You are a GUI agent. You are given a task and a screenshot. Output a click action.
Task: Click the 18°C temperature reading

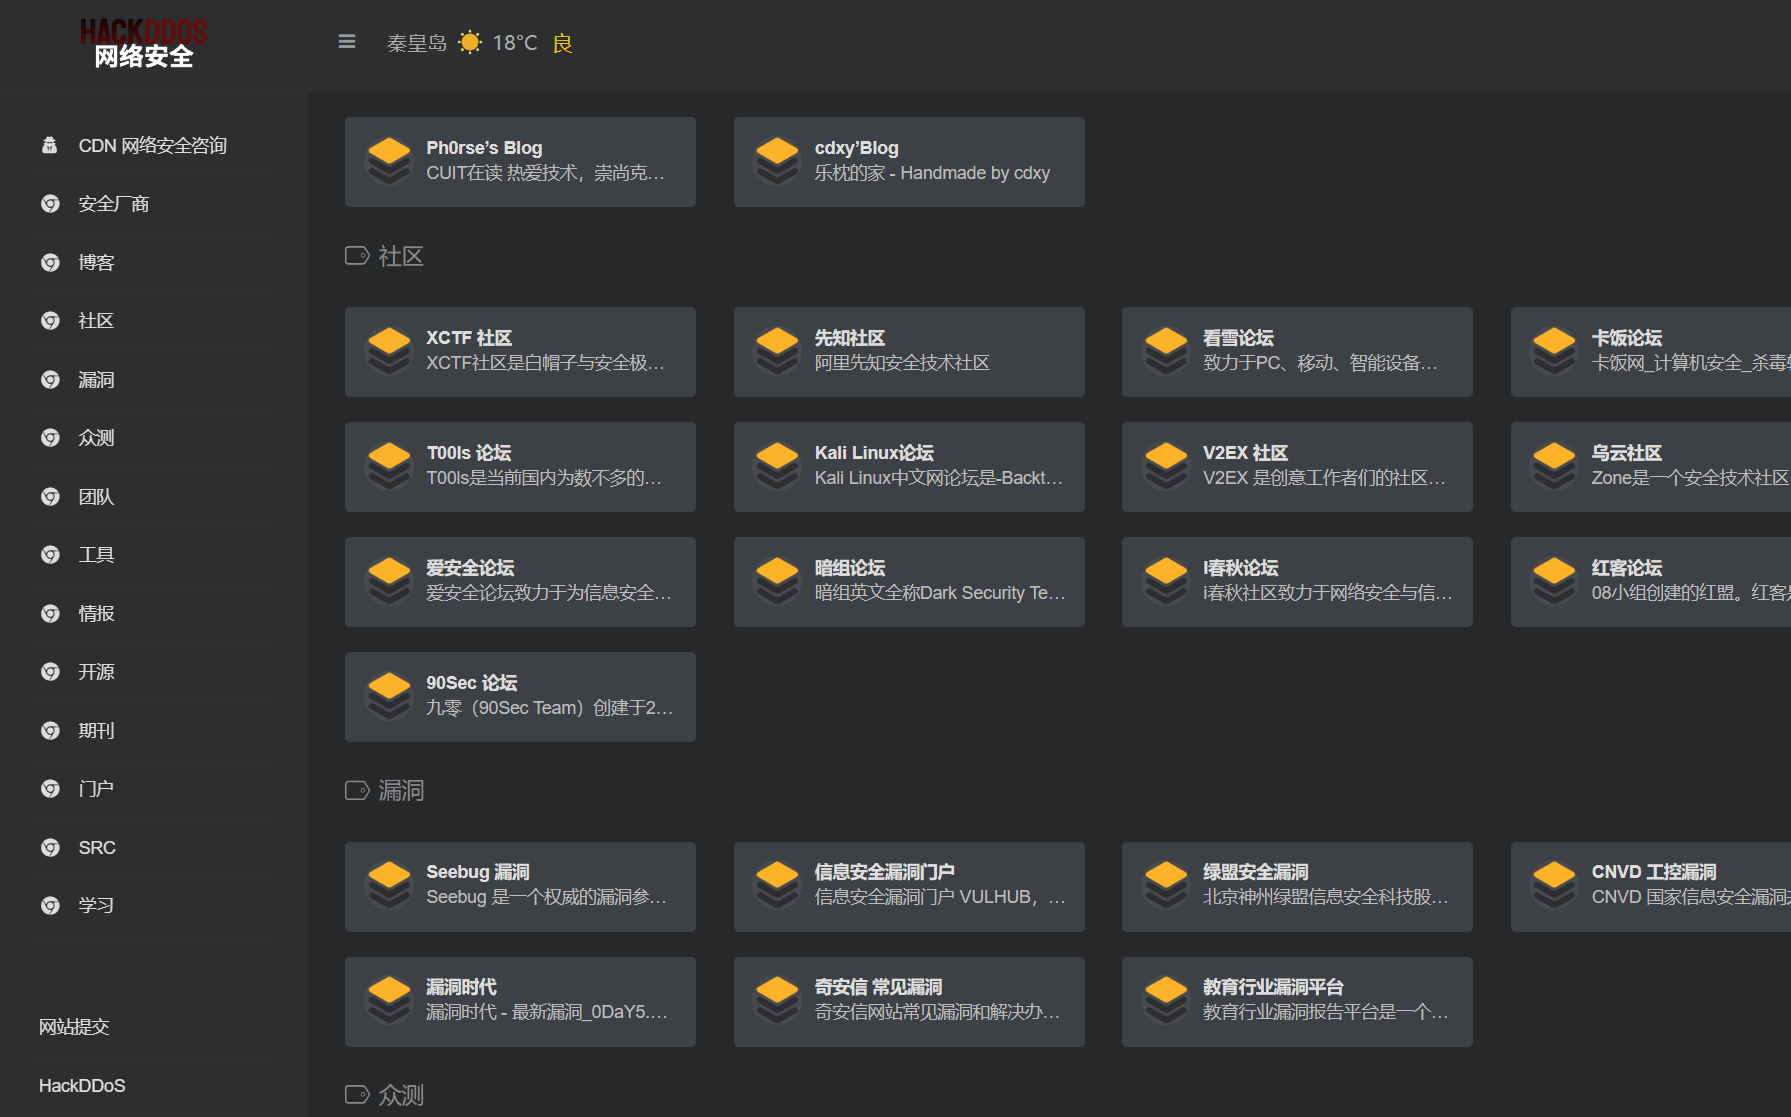(x=515, y=43)
